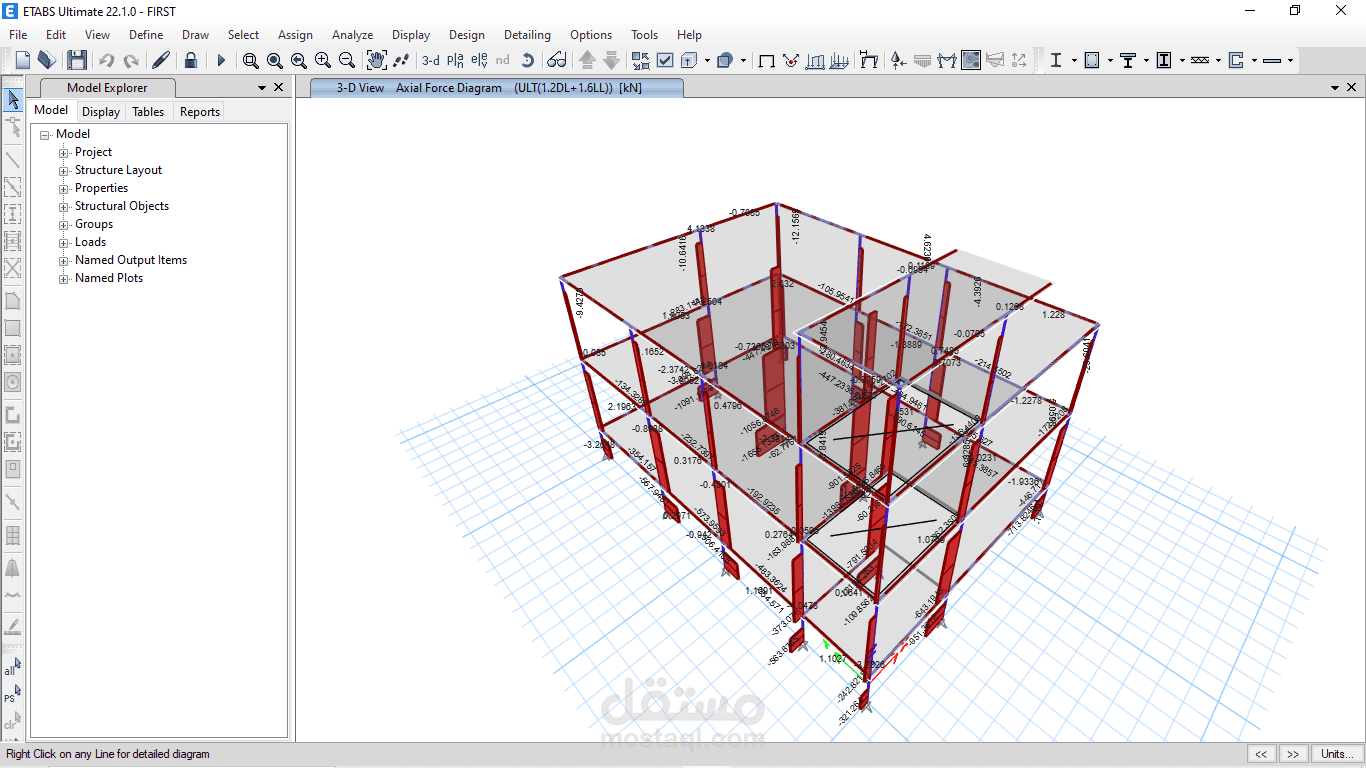Image resolution: width=1366 pixels, height=768 pixels.
Task: Select the pointer Select Object tool
Action: tap(13, 99)
